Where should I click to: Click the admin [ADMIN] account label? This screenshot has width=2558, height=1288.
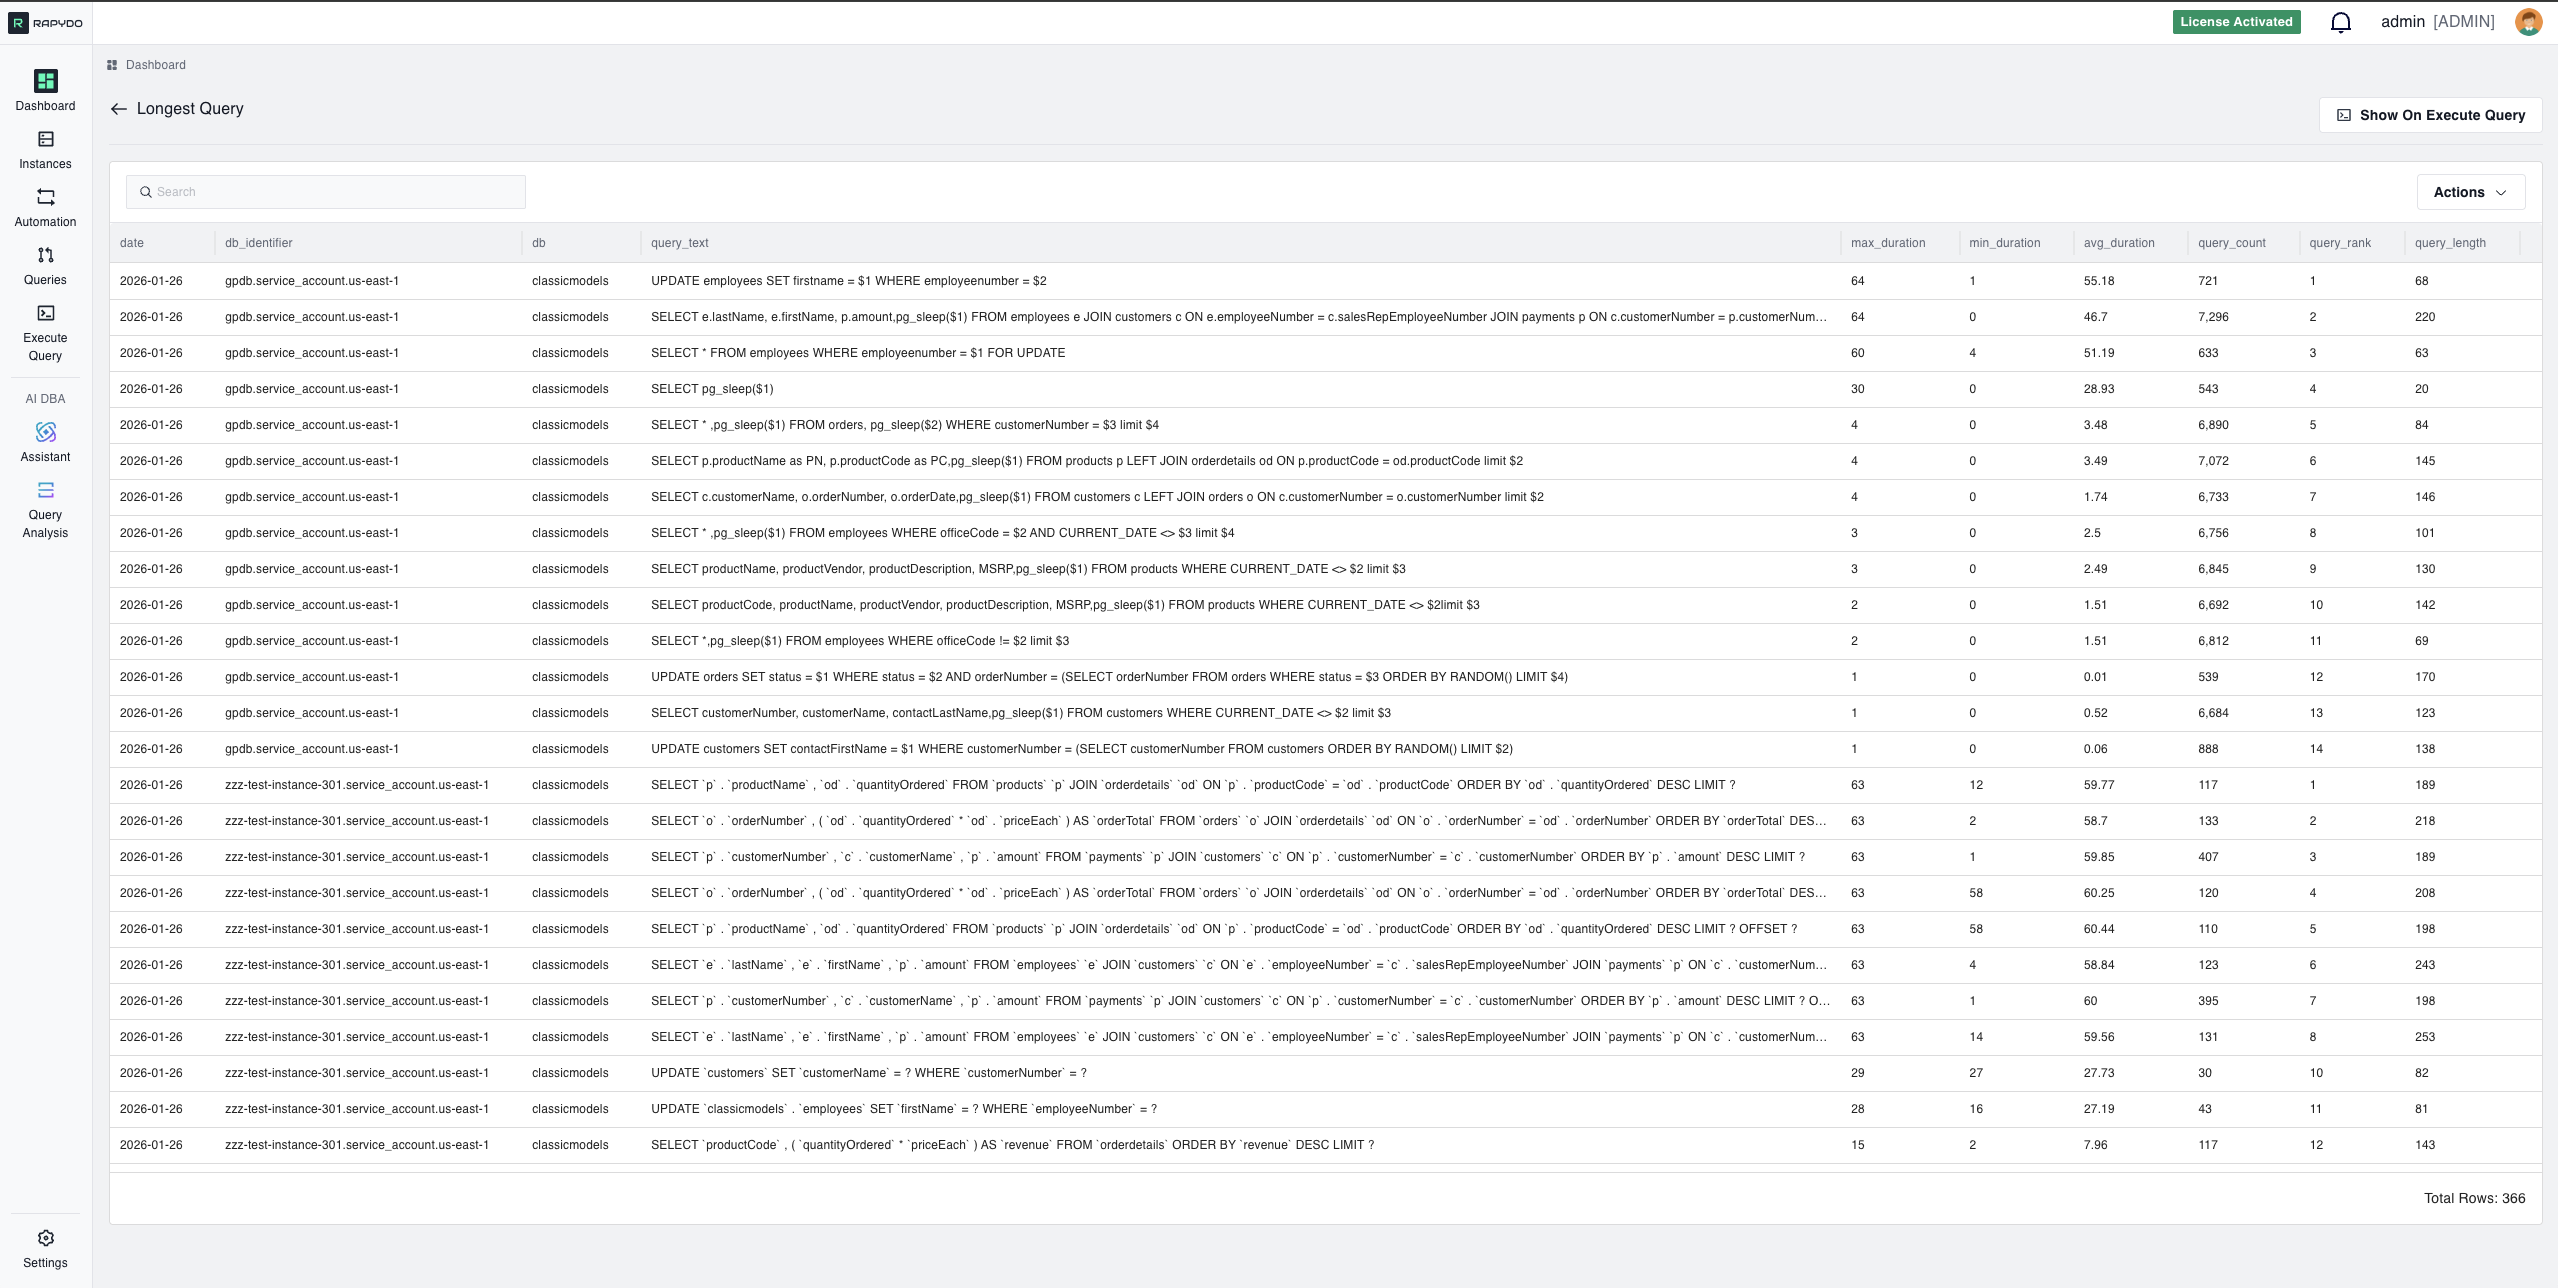[x=2437, y=21]
